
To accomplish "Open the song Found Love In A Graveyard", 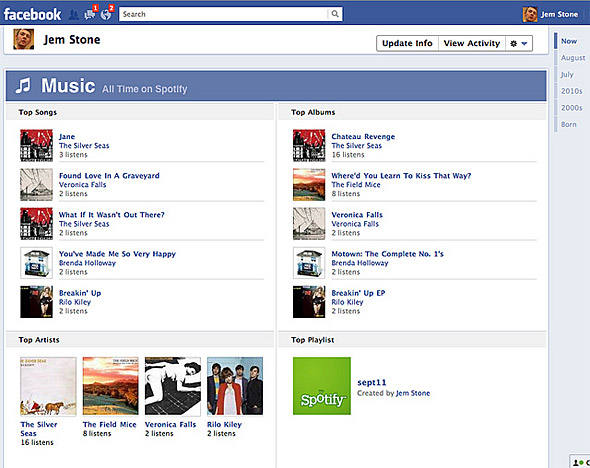I will 109,176.
